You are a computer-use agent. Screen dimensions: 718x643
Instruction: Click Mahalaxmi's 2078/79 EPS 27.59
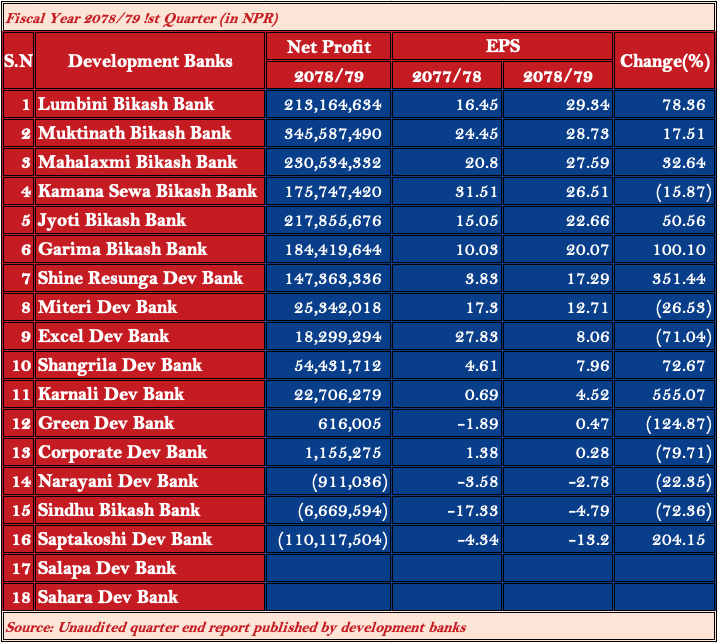tap(558, 162)
